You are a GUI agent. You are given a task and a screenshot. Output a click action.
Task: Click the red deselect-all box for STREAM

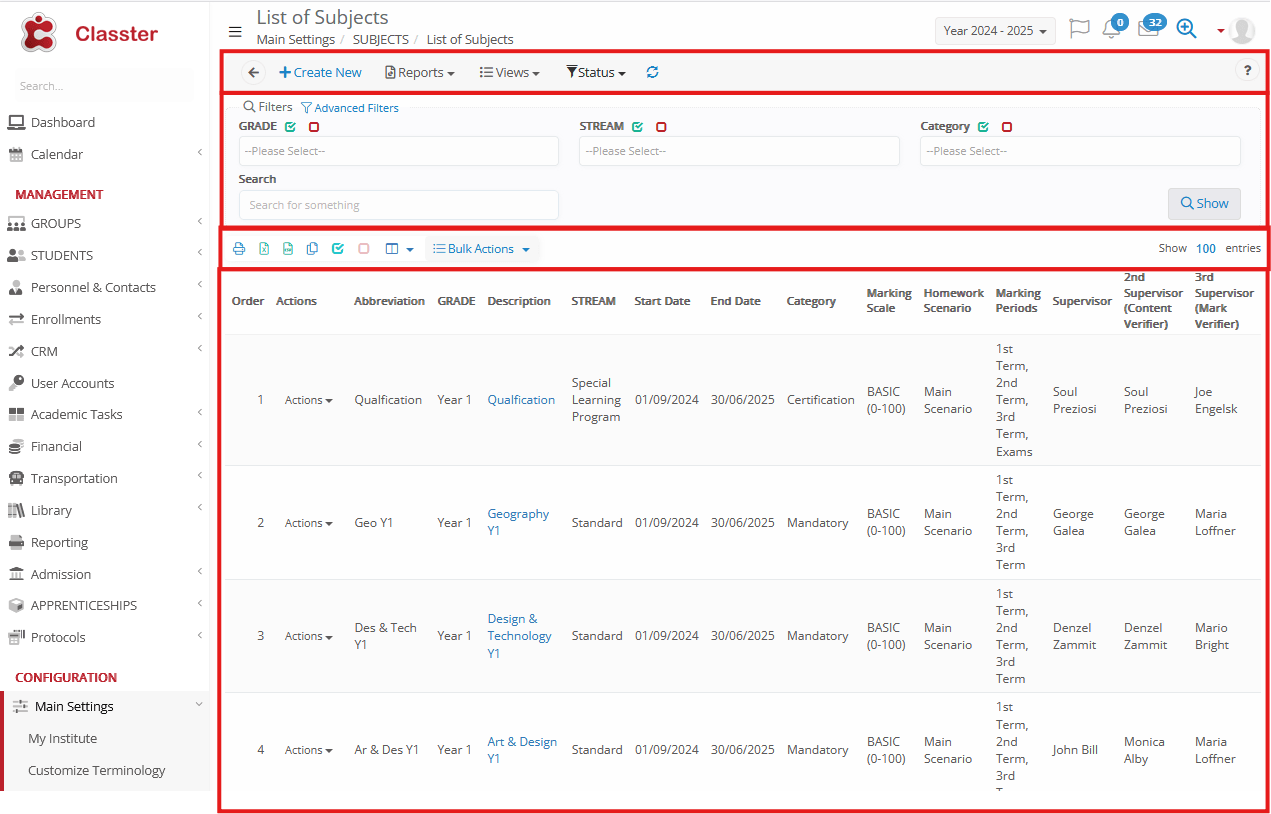point(661,127)
